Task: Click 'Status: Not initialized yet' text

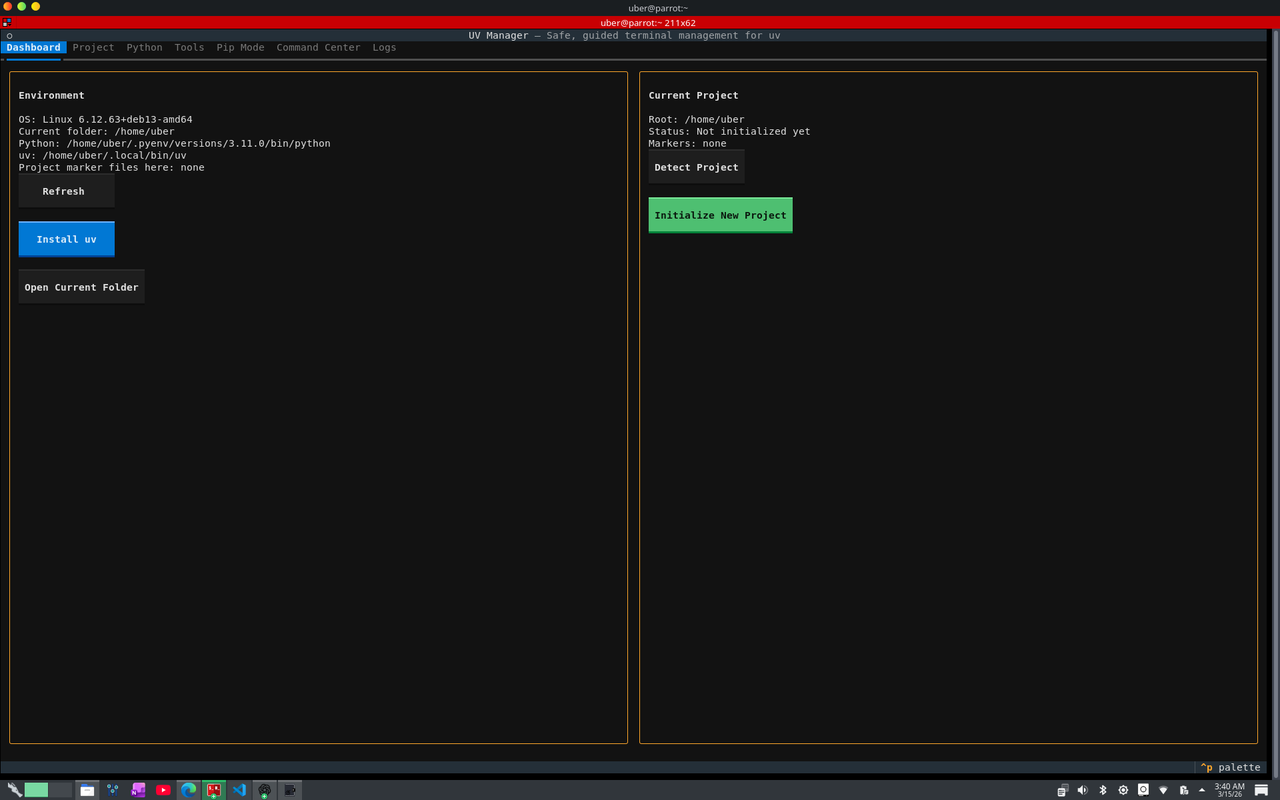Action: 729,131
